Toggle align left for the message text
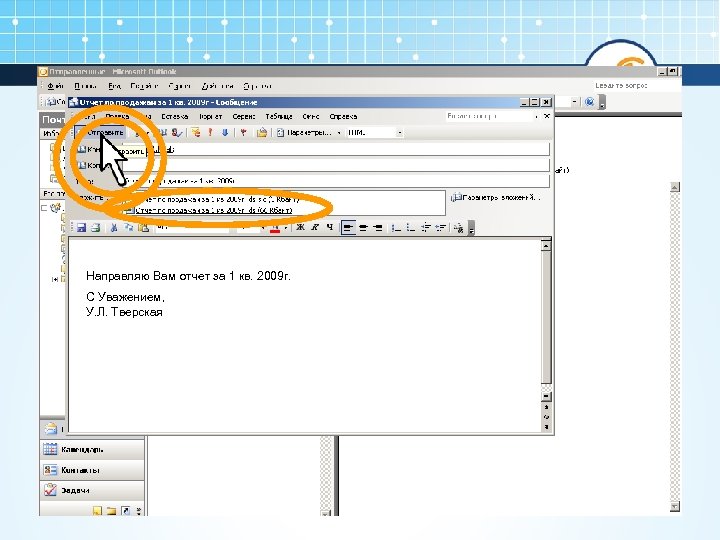 click(349, 227)
